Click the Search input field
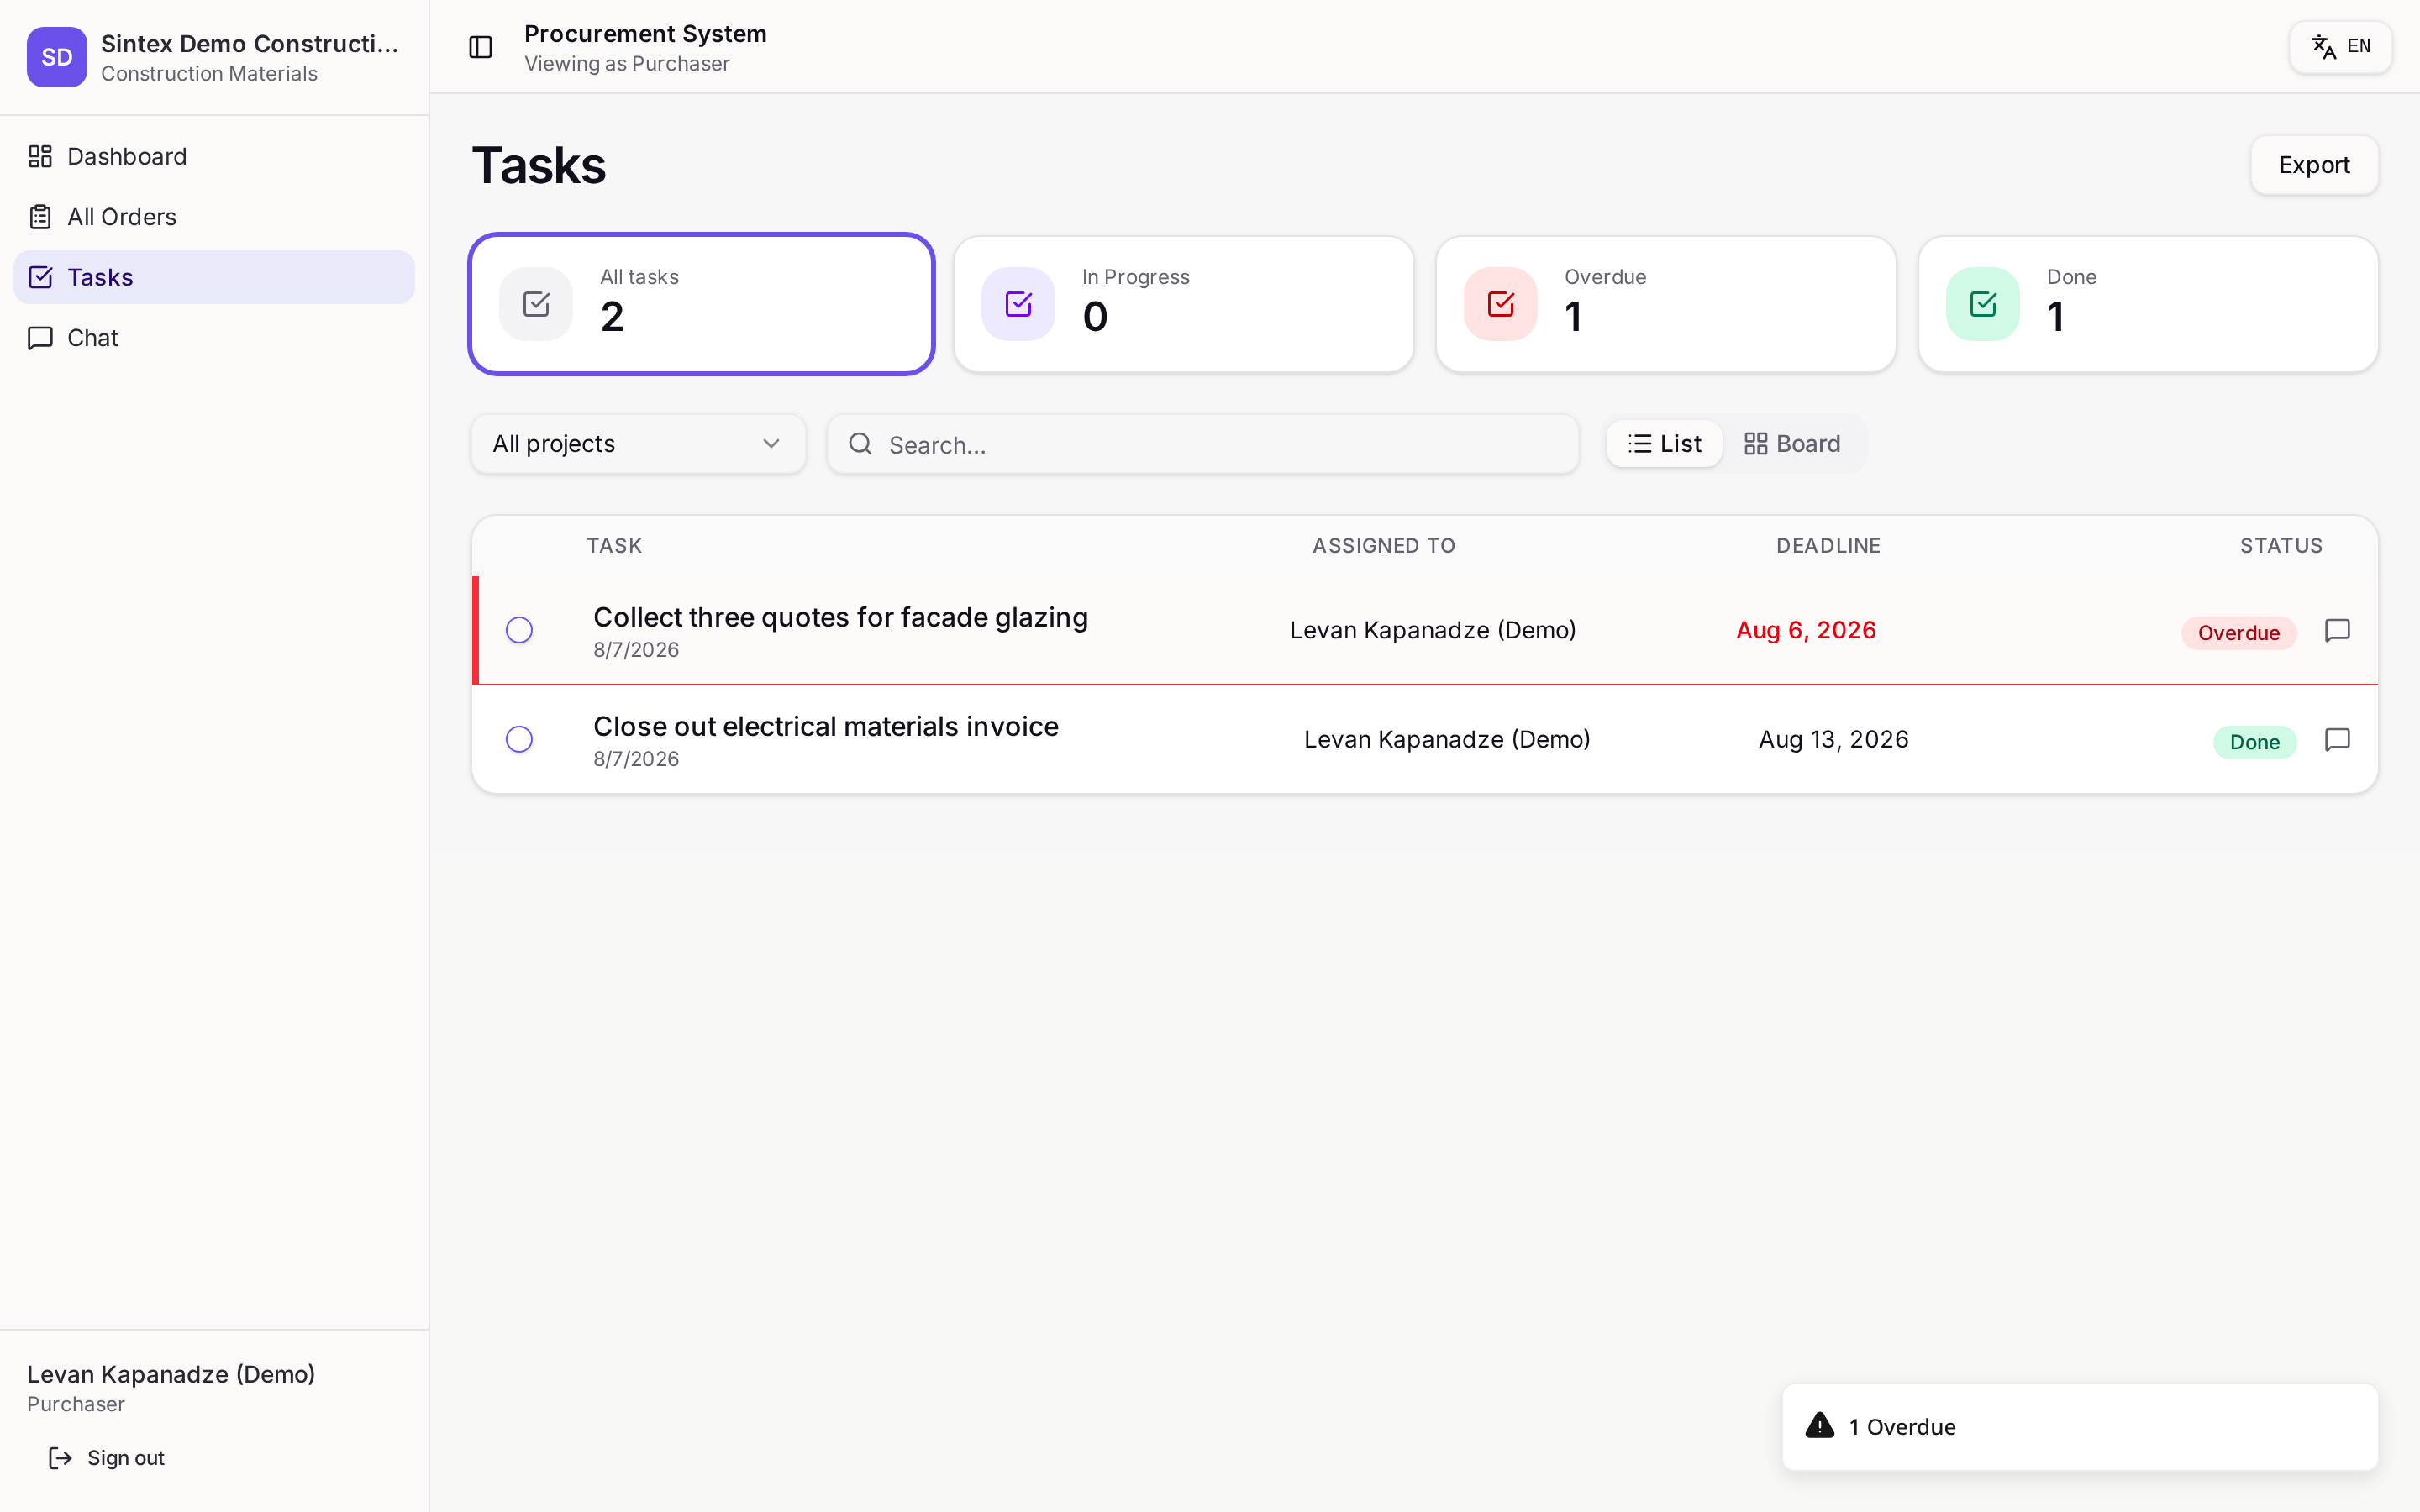Screen dimensions: 2420x1512 point(1203,444)
